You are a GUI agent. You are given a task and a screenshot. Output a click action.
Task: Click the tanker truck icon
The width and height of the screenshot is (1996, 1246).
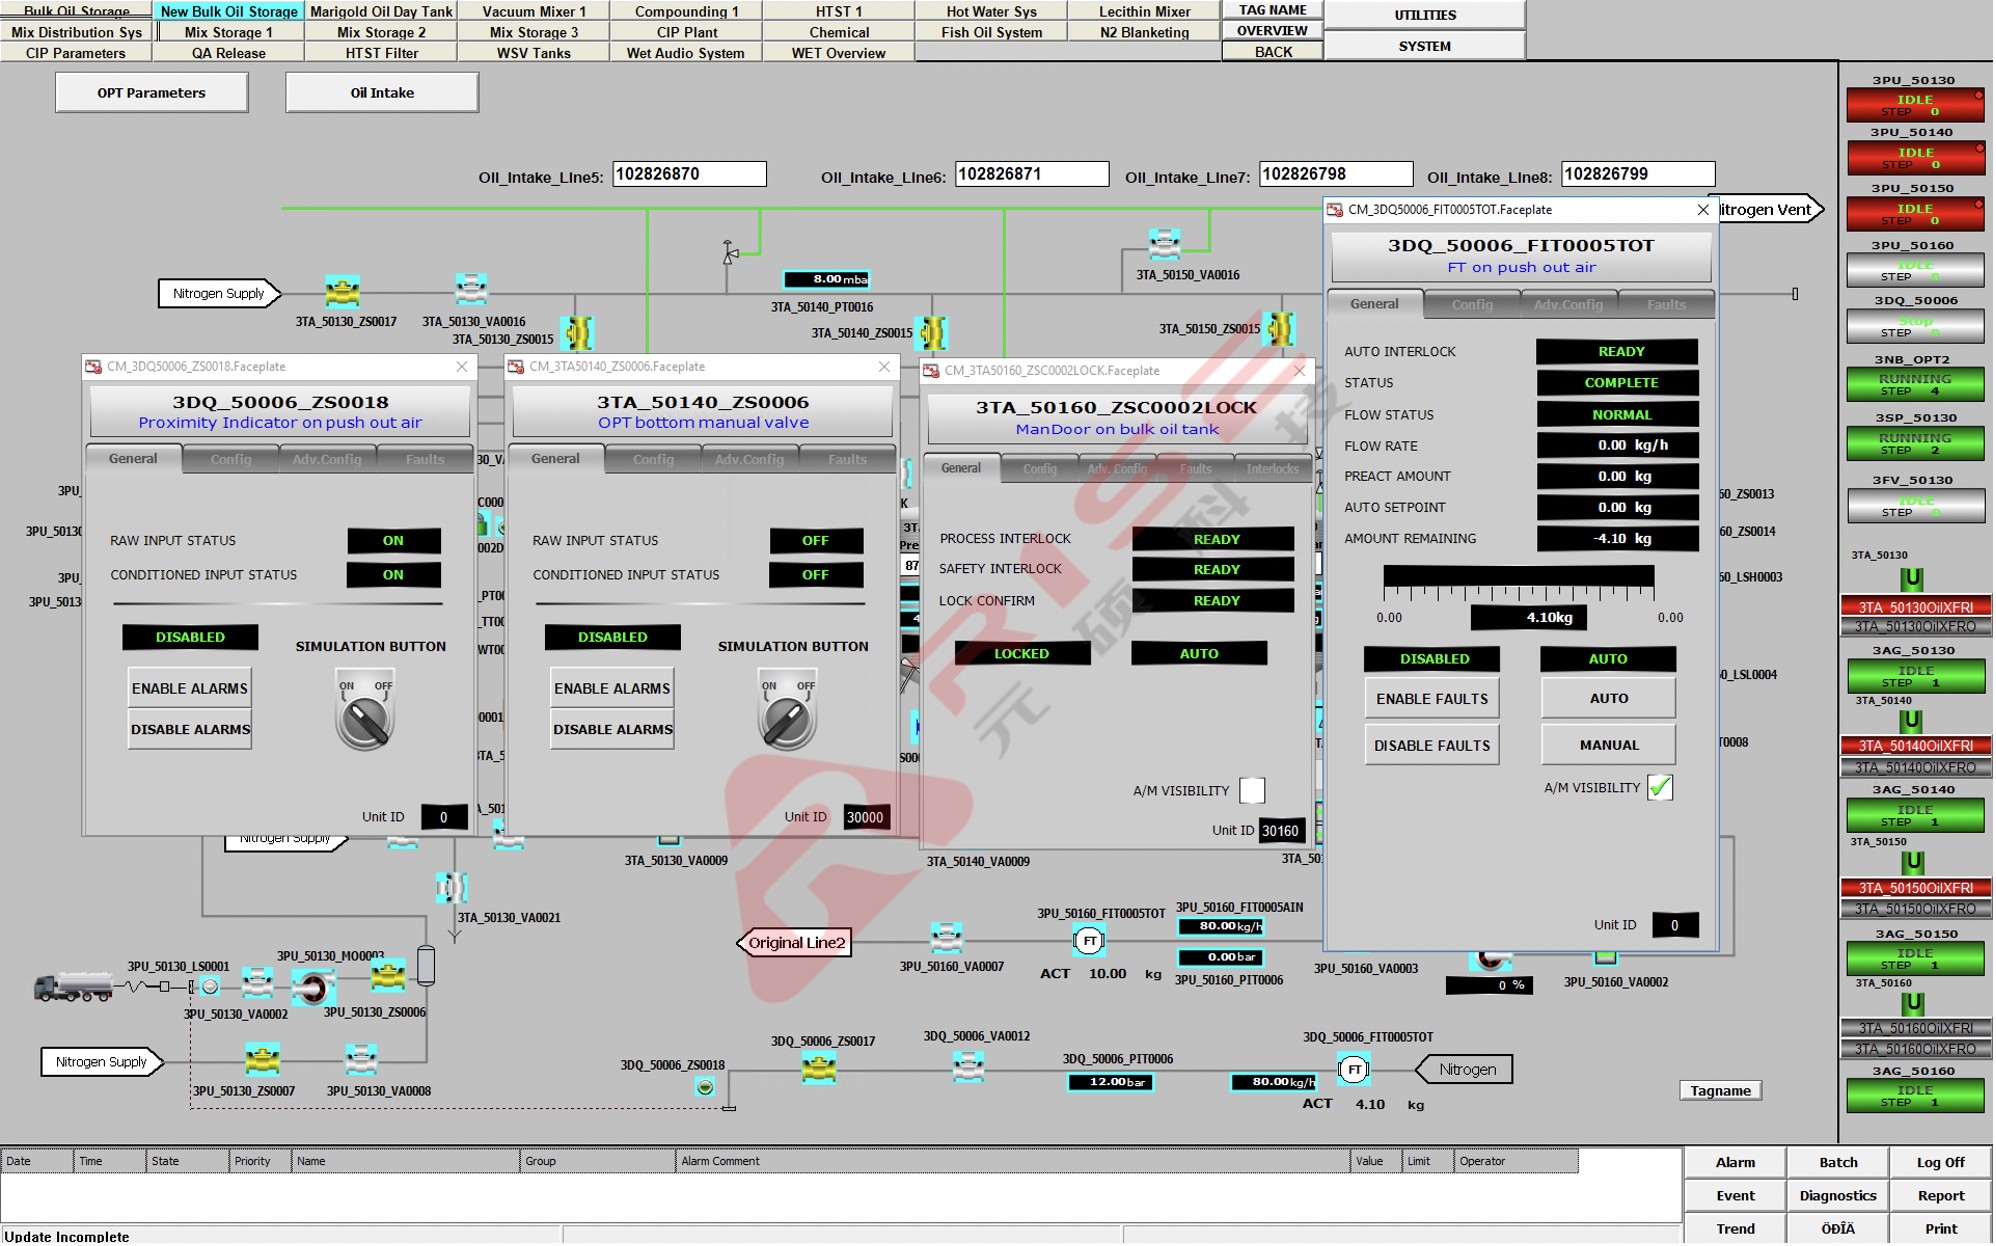pyautogui.click(x=73, y=988)
